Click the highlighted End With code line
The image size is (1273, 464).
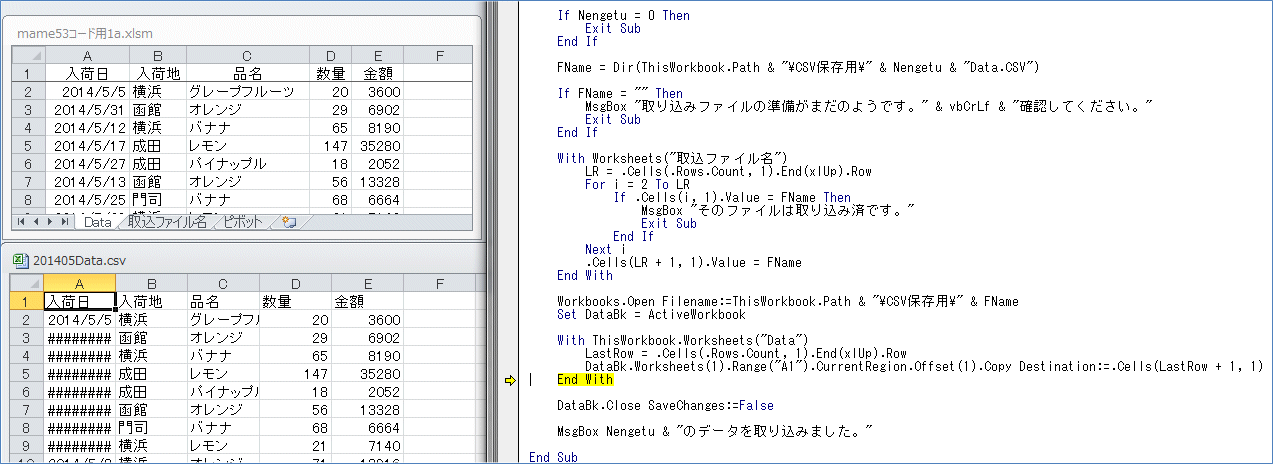(x=585, y=380)
